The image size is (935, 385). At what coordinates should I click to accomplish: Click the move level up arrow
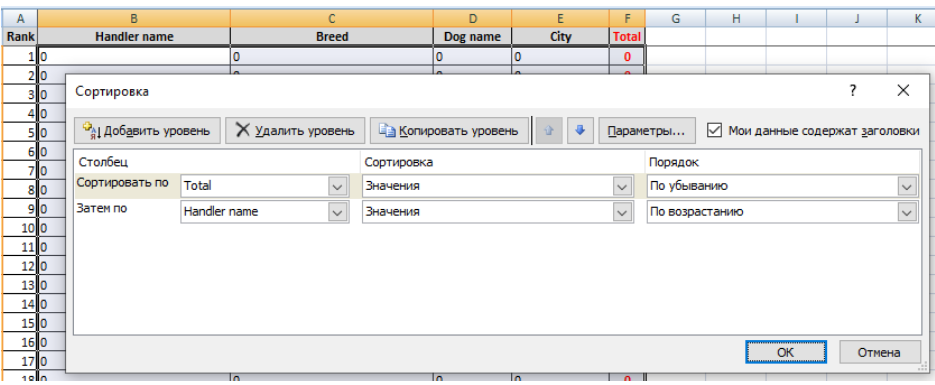549,131
